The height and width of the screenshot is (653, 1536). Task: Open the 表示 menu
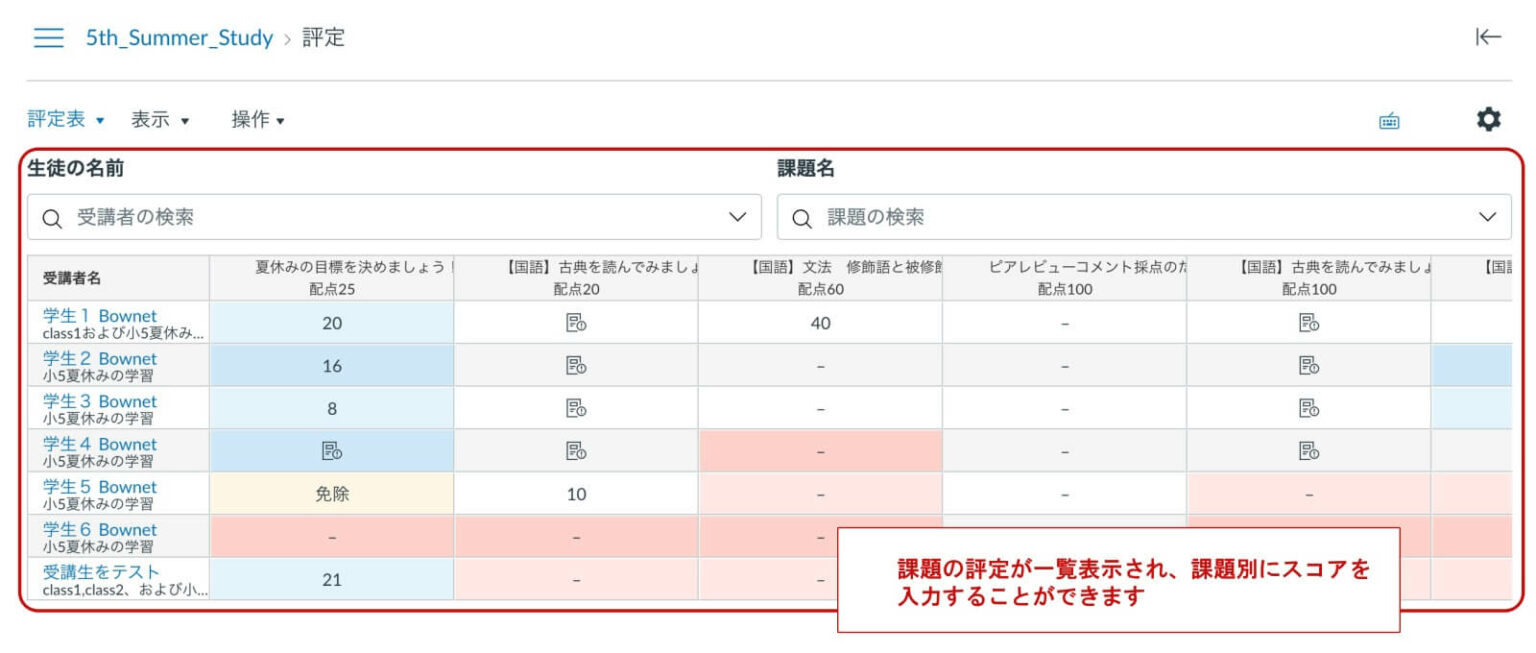point(148,119)
